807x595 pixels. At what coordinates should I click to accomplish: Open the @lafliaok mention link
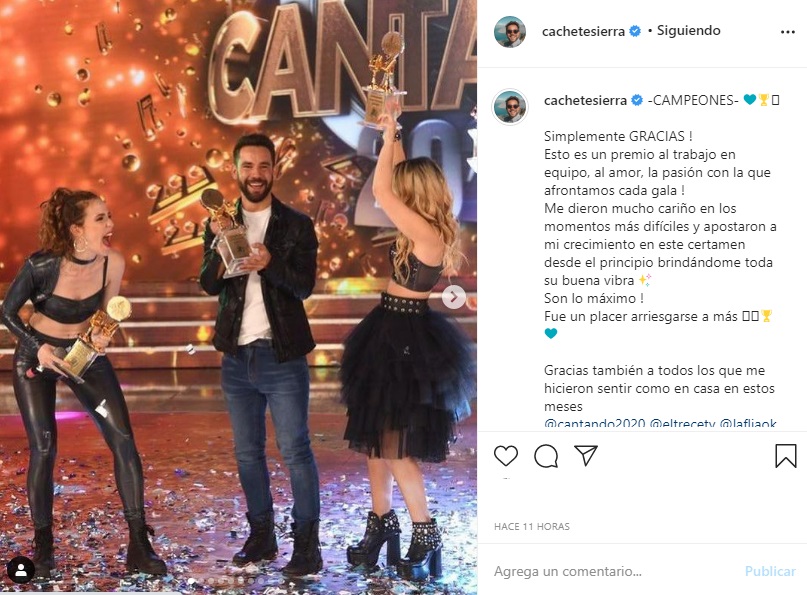748,424
